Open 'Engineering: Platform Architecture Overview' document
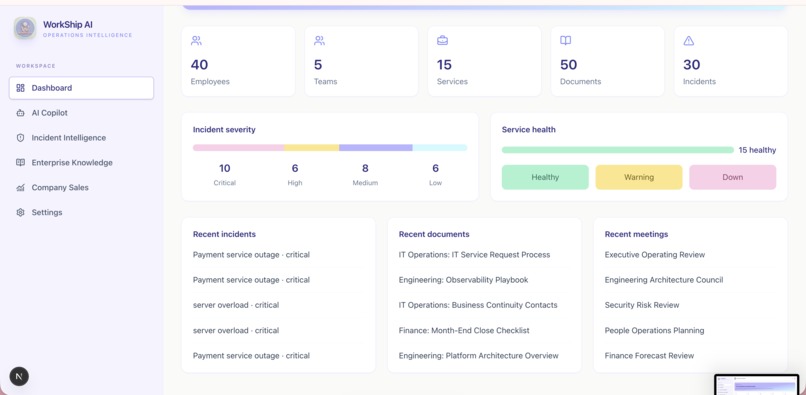This screenshot has width=806, height=395. (x=479, y=355)
